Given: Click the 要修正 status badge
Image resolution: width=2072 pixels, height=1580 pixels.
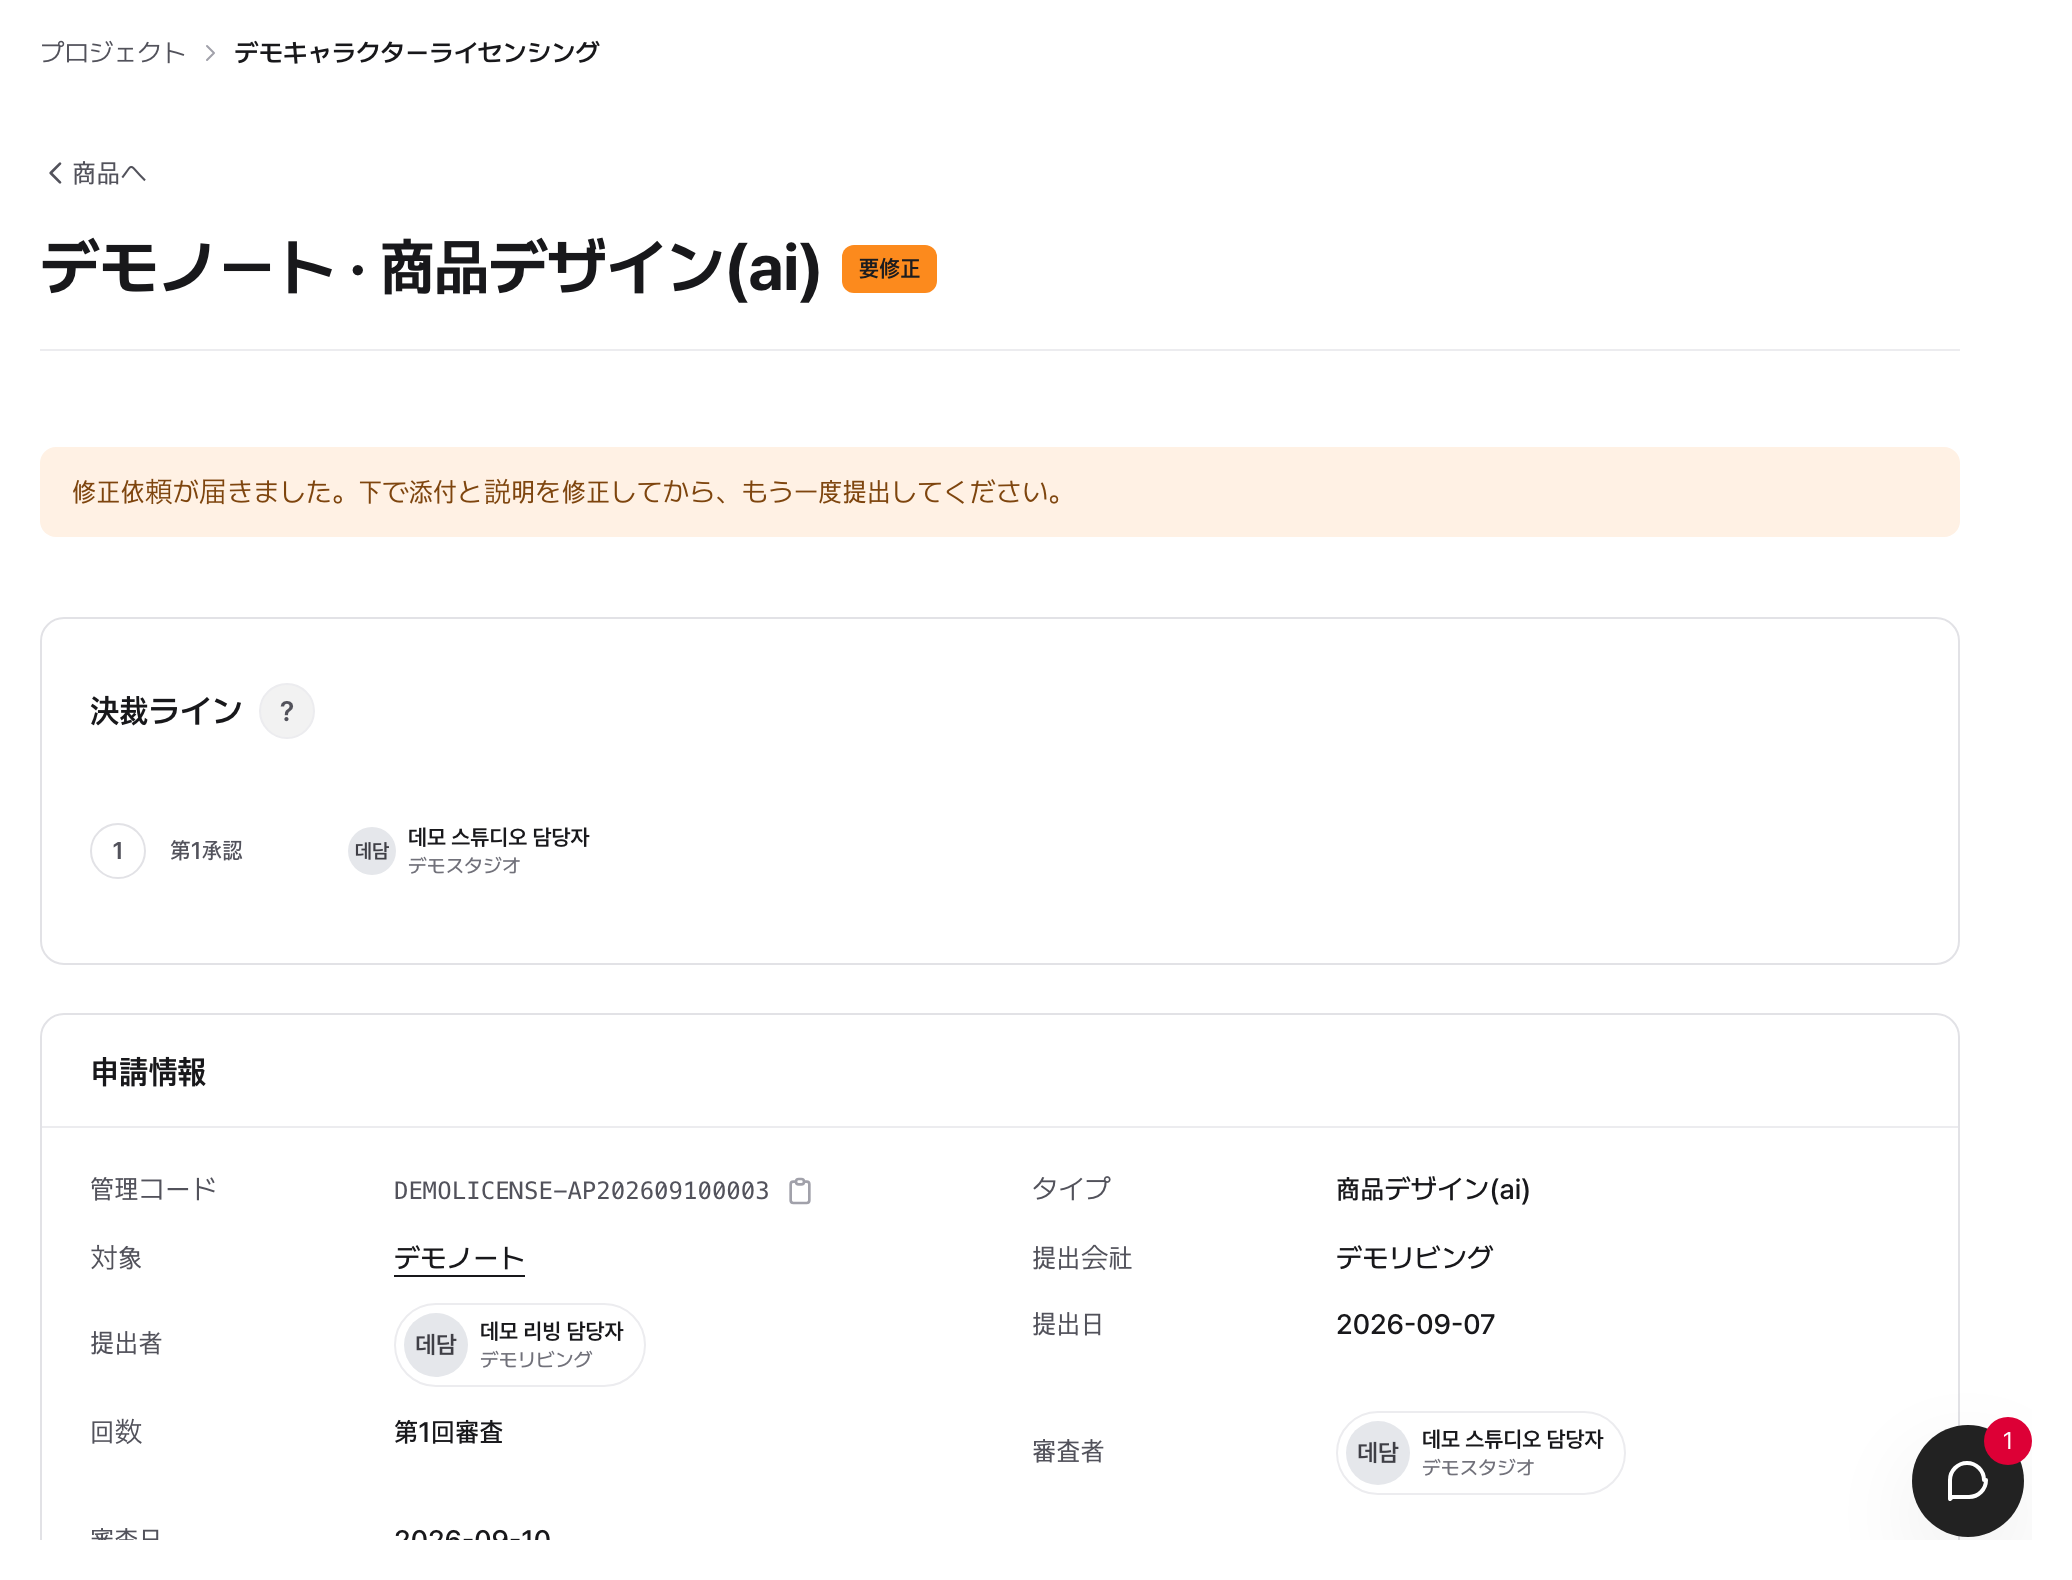Looking at the screenshot, I should click(889, 269).
